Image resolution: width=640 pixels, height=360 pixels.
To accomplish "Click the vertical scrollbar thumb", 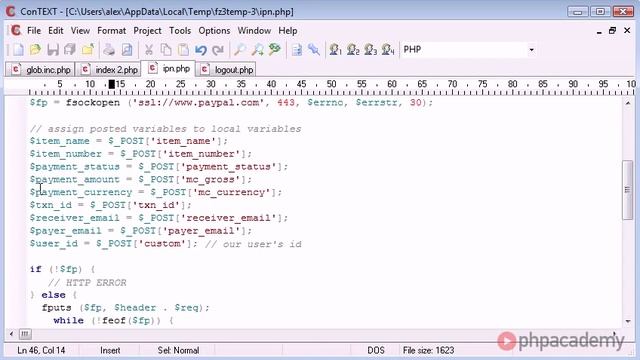I will click(628, 190).
